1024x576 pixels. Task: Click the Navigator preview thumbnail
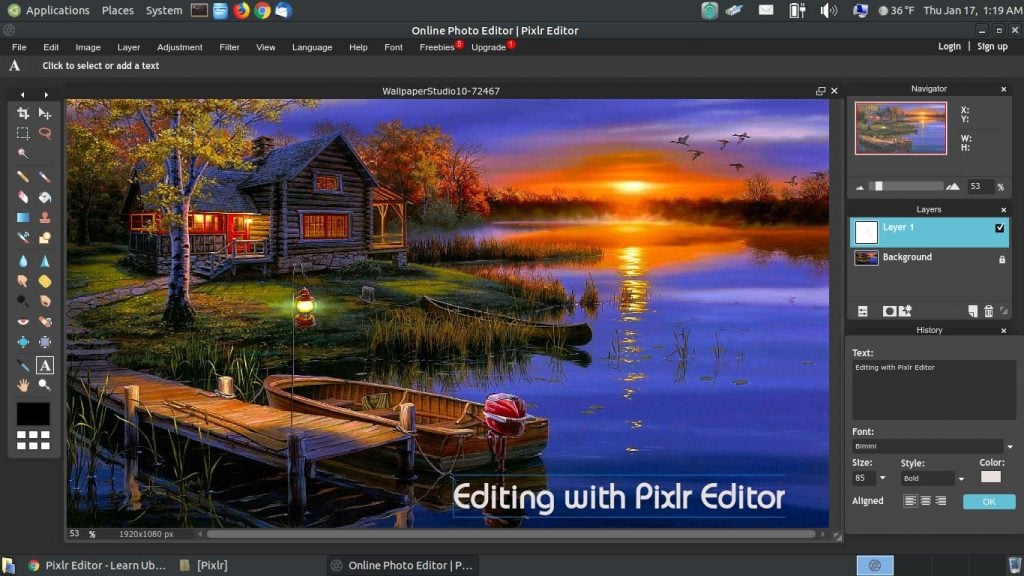point(901,128)
